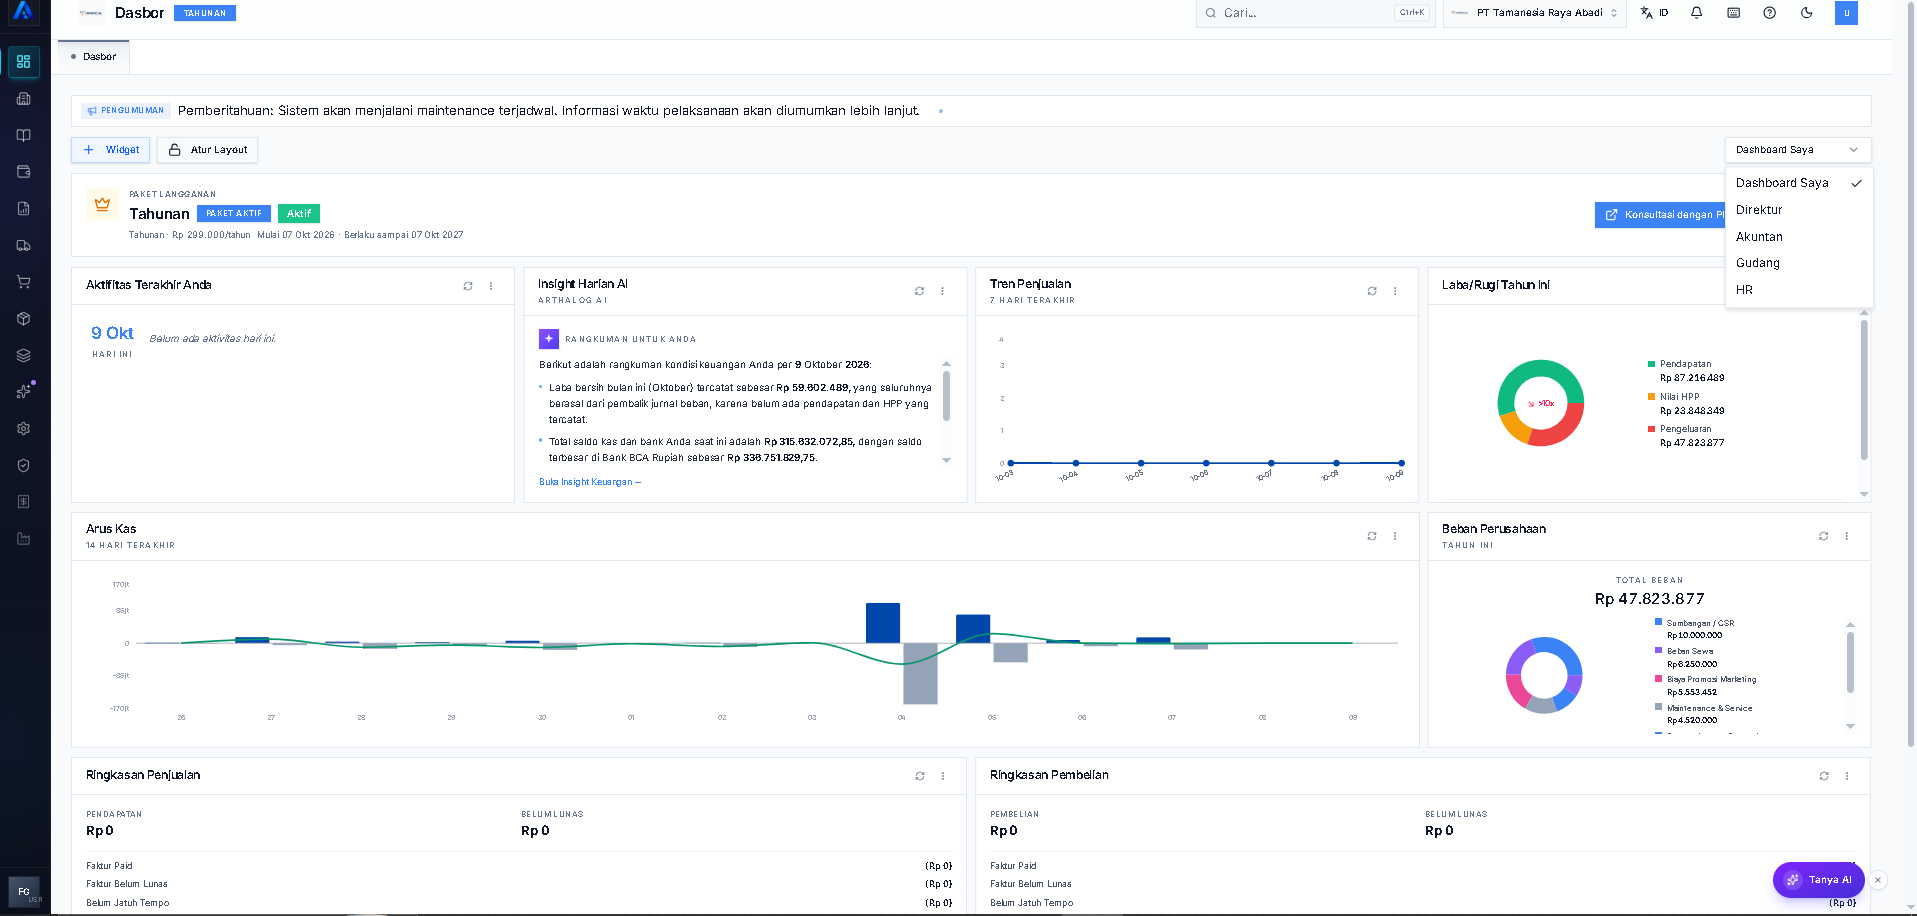Switch to the Dasbor tab
The image size is (1917, 916).
click(94, 57)
